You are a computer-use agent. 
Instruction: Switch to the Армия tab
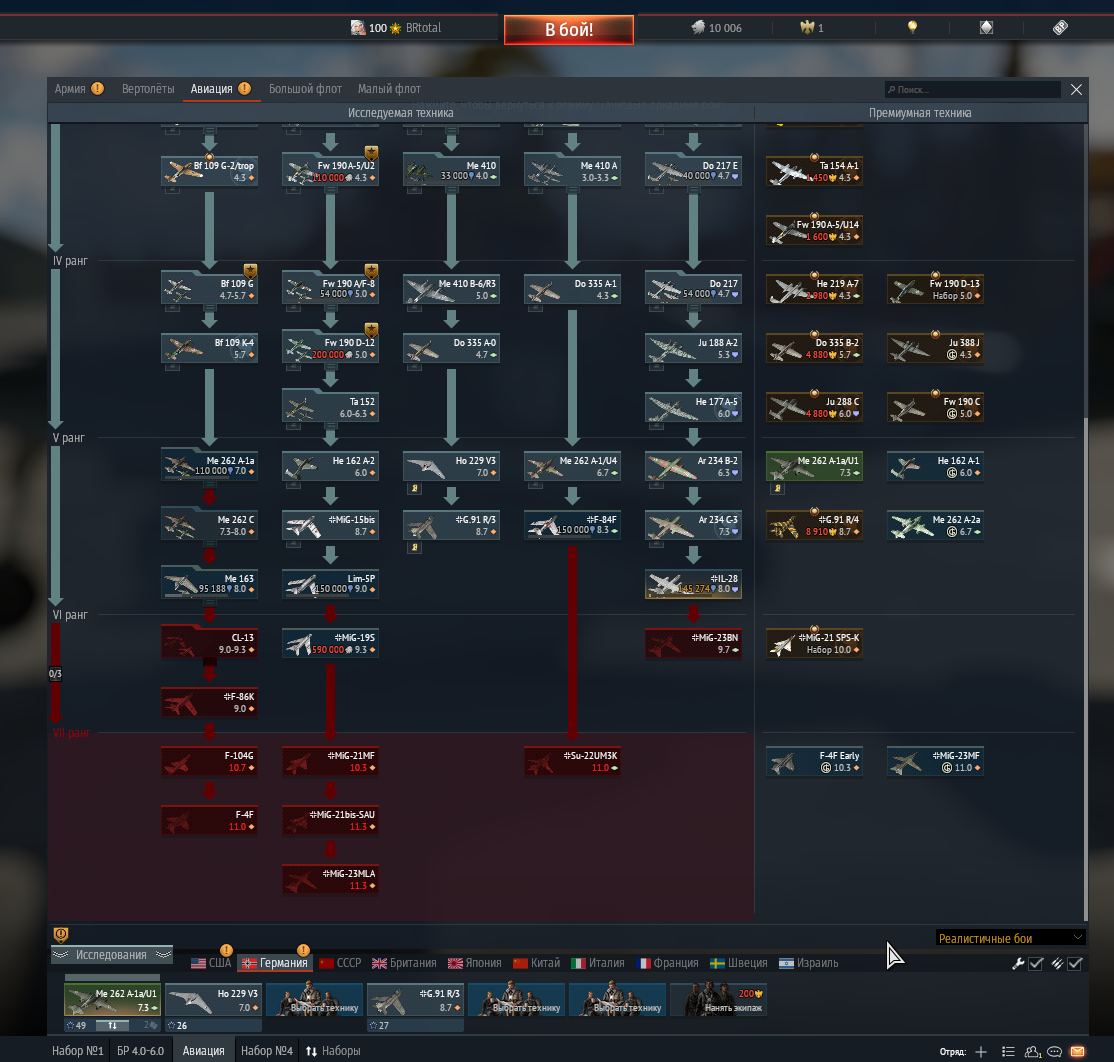(x=70, y=89)
